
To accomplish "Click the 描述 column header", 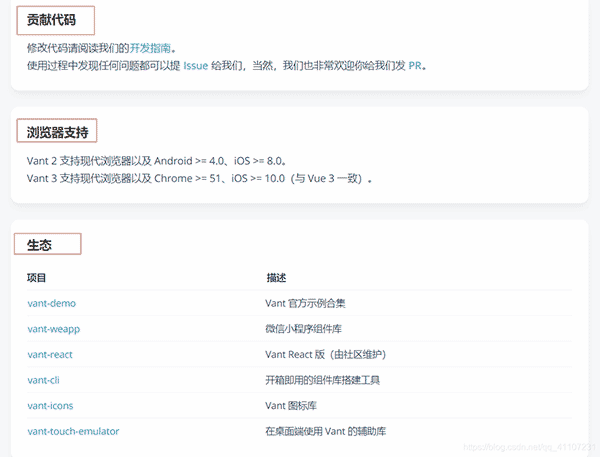I will [x=276, y=277].
